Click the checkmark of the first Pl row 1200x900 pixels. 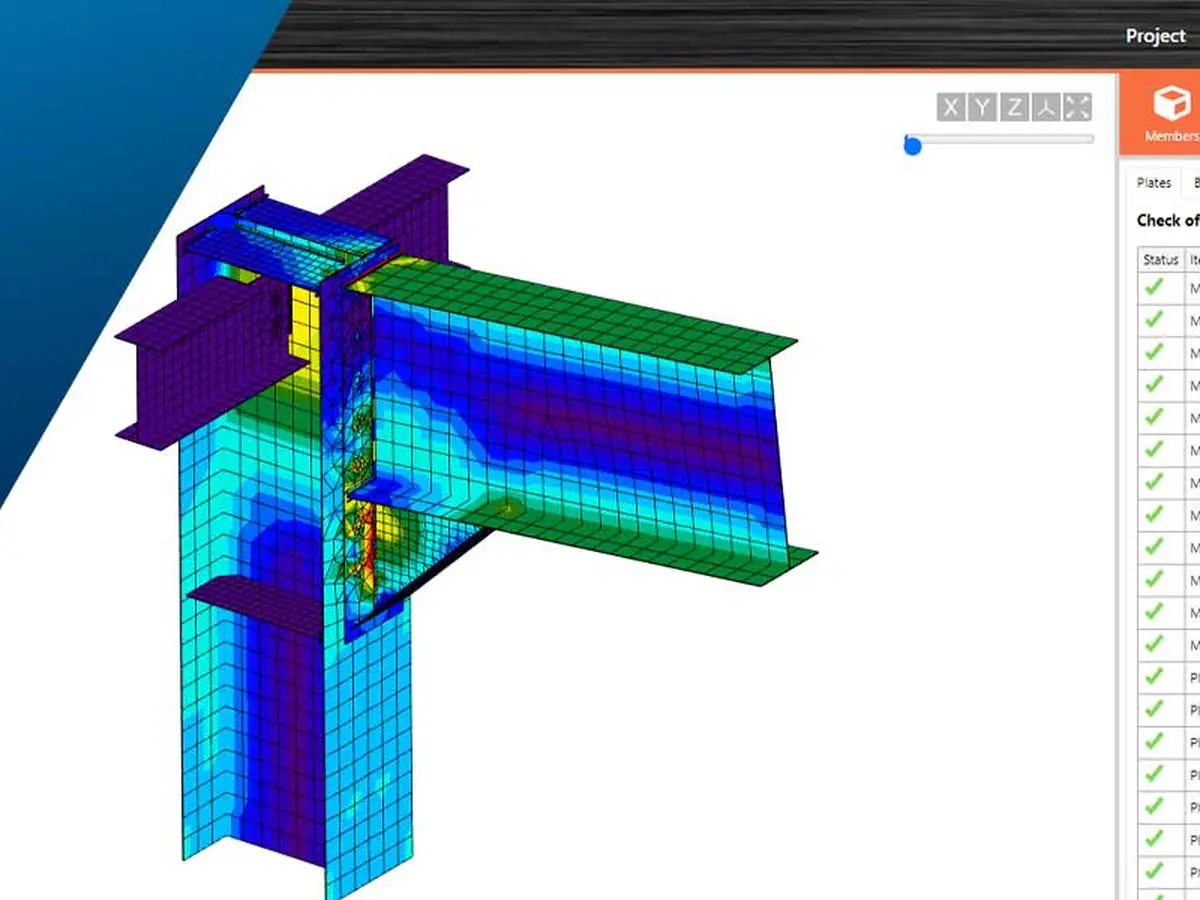(1154, 677)
